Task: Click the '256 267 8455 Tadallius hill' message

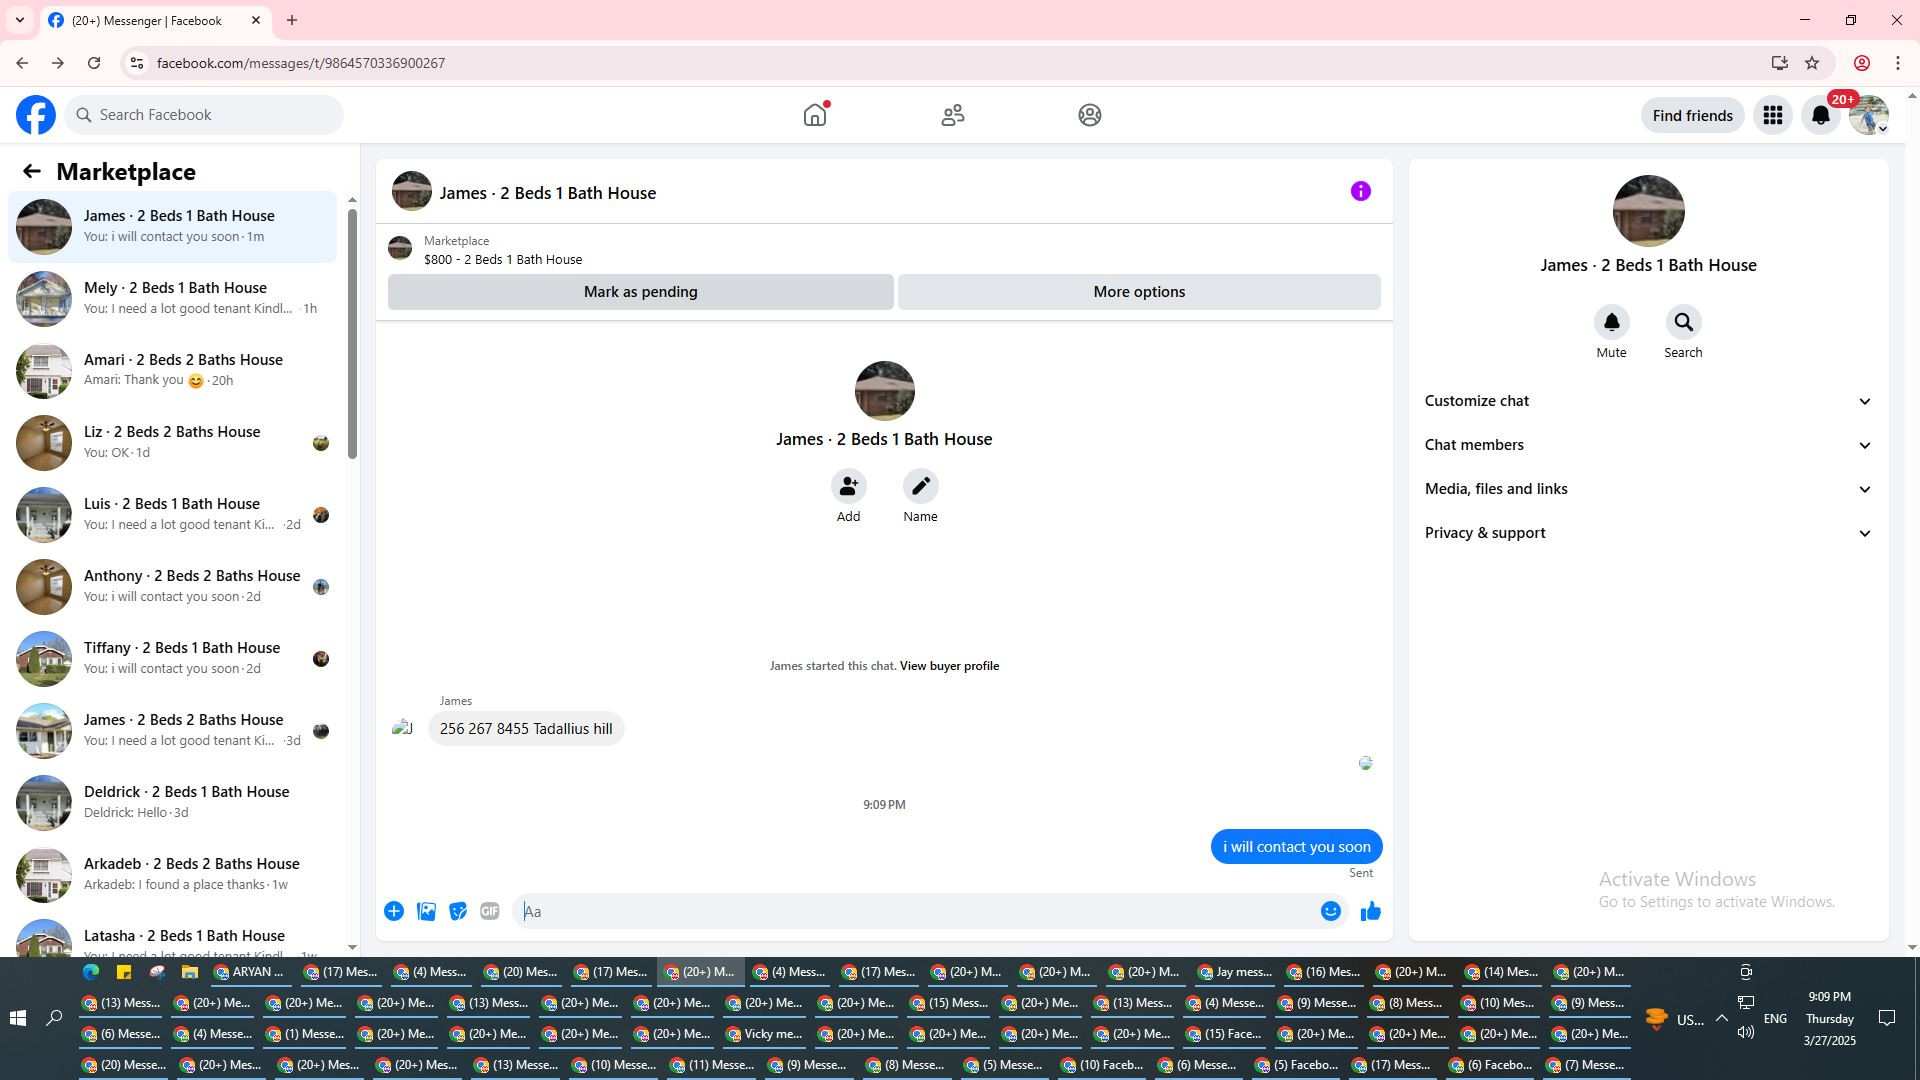Action: point(526,729)
